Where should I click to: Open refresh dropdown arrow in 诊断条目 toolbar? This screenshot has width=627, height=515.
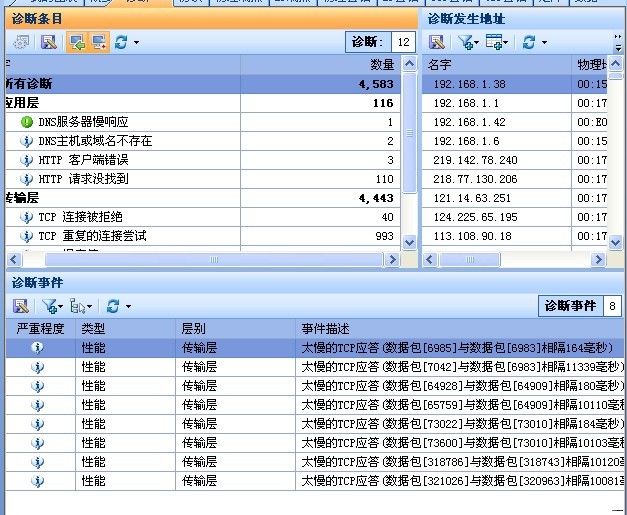tap(136, 42)
